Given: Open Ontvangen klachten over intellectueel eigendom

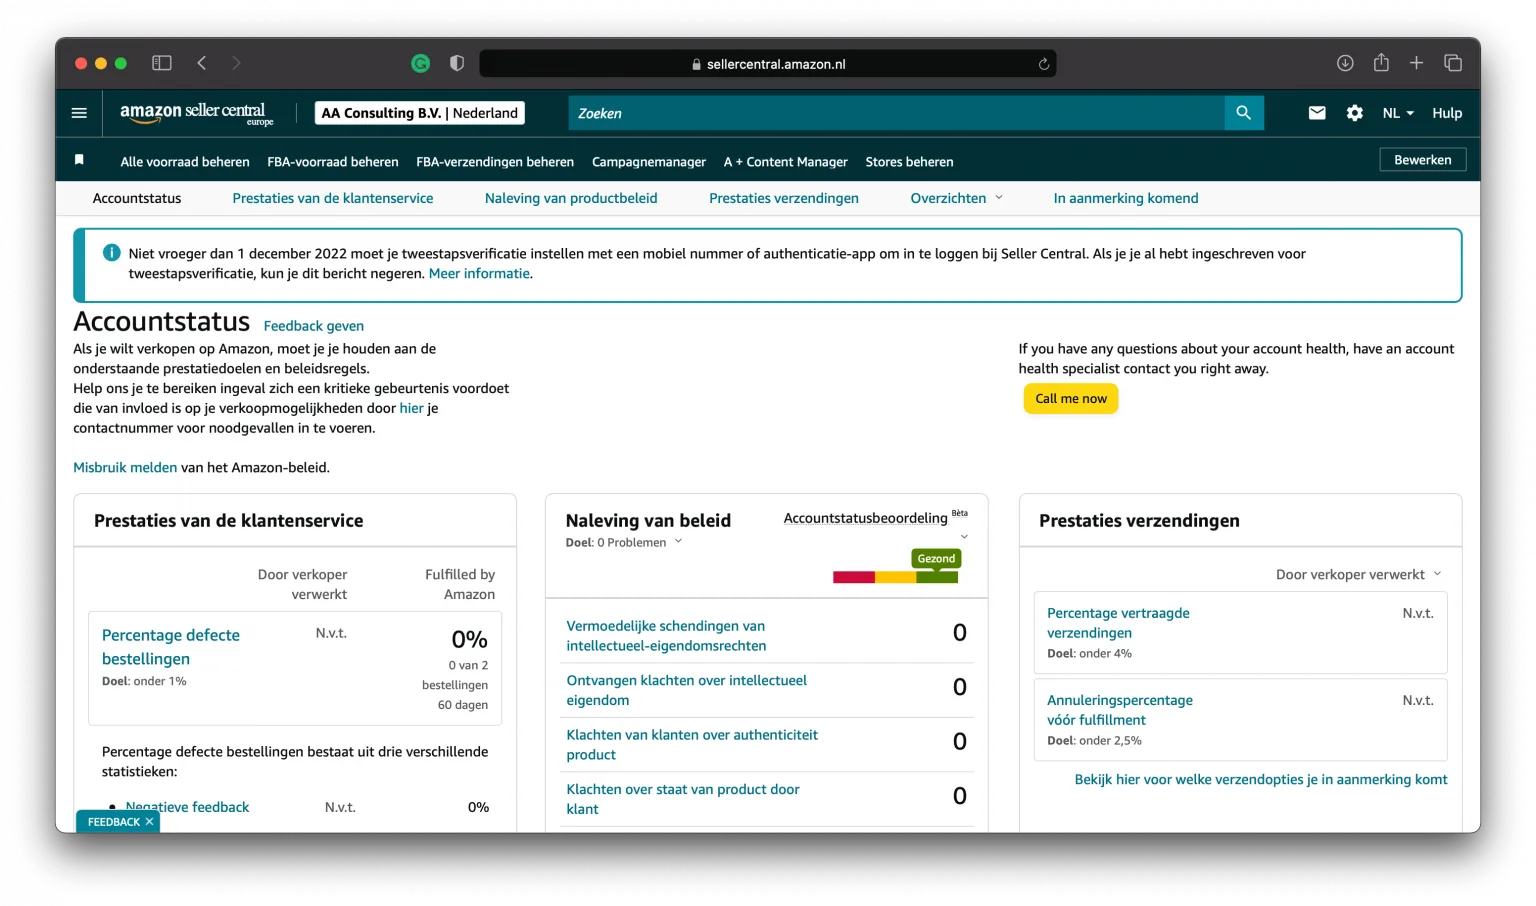Looking at the screenshot, I should (687, 690).
